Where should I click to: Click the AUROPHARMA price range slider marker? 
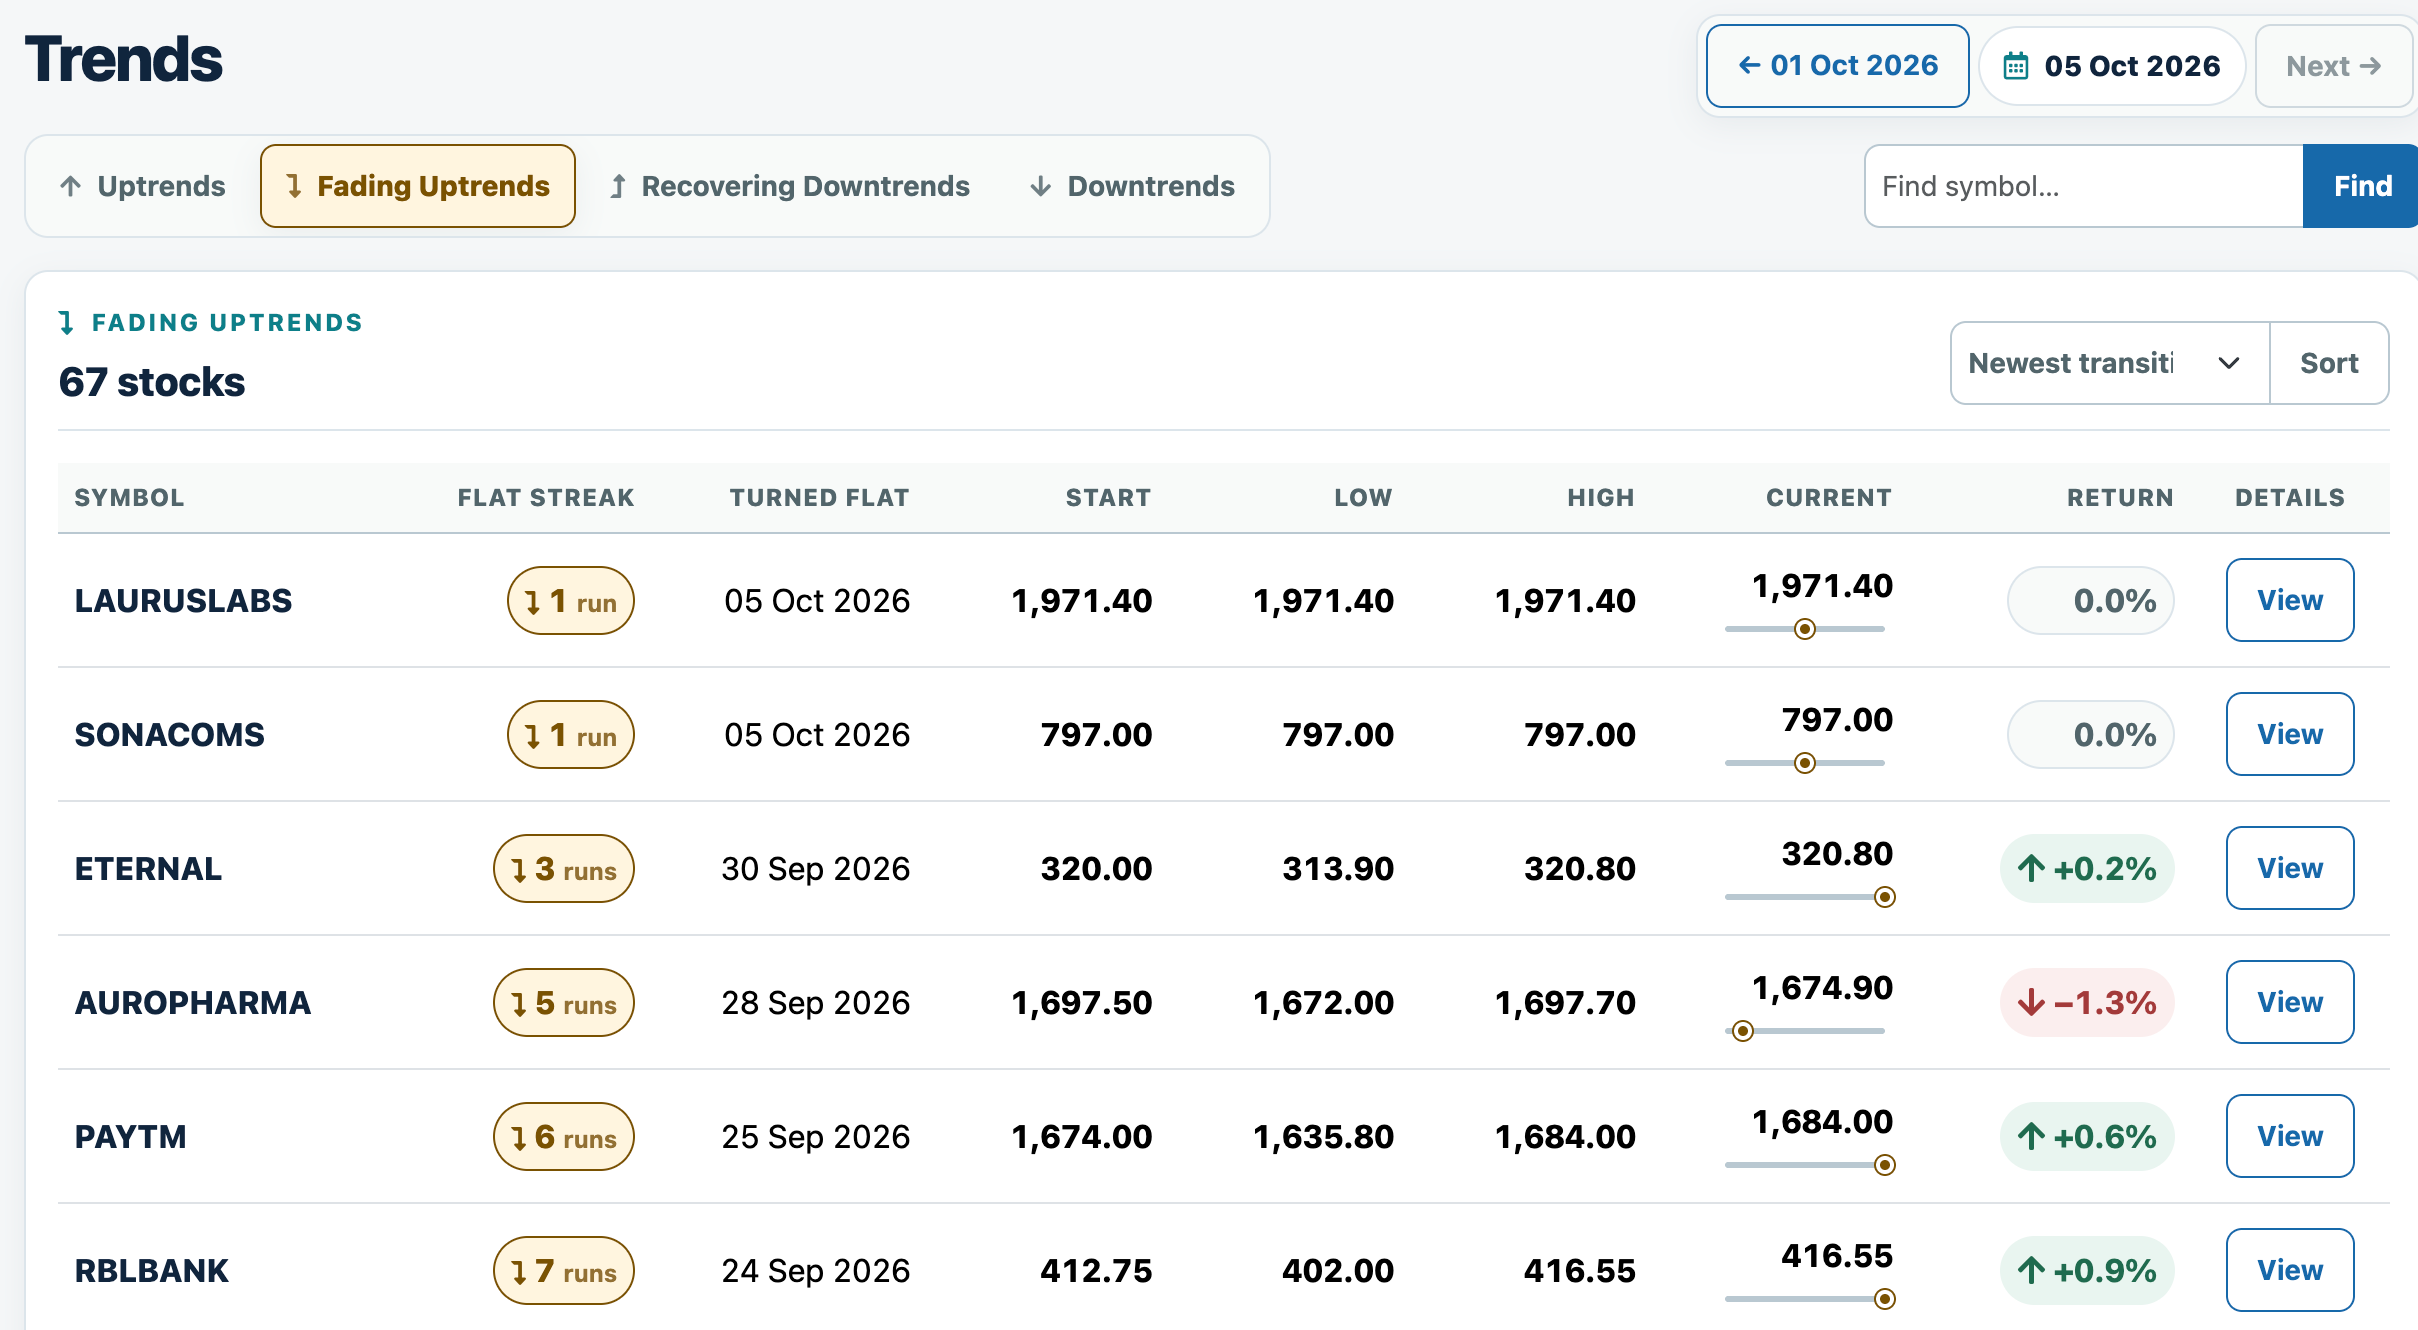pyautogui.click(x=1743, y=1031)
